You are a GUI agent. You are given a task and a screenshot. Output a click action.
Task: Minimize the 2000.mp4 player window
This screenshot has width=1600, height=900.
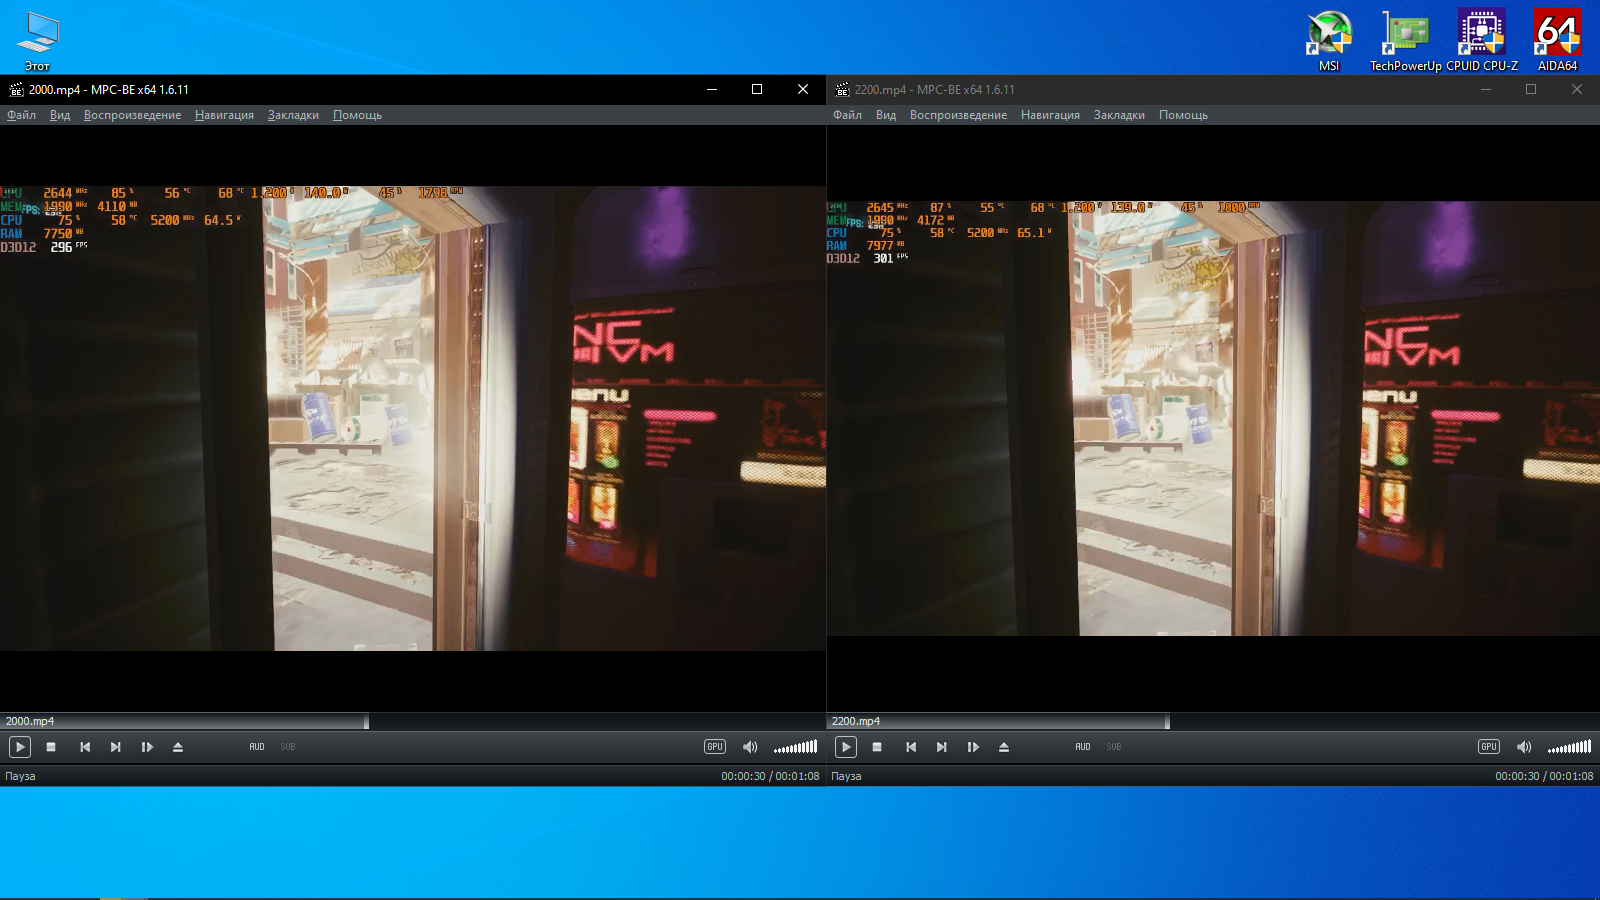712,89
